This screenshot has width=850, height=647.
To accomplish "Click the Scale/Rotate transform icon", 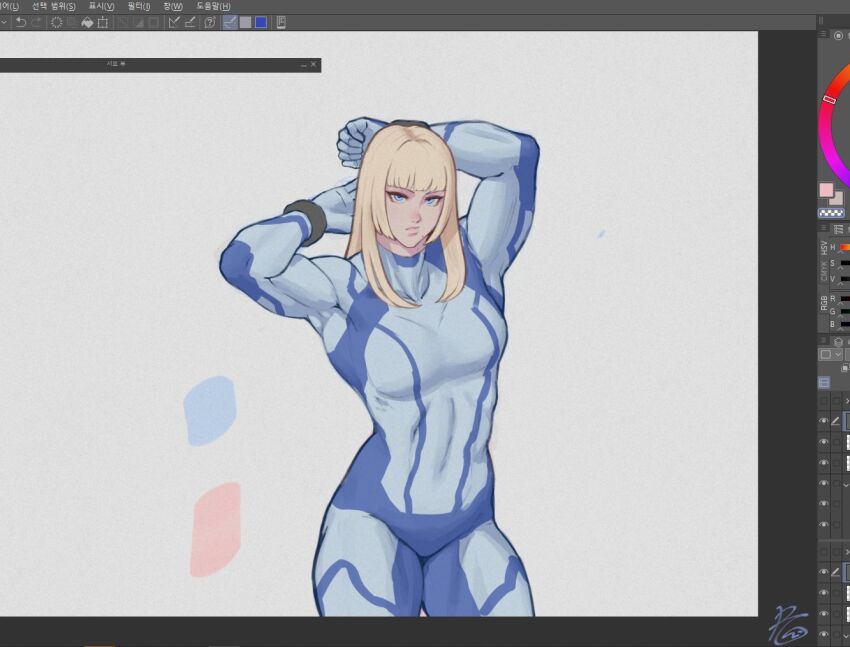I will point(102,22).
